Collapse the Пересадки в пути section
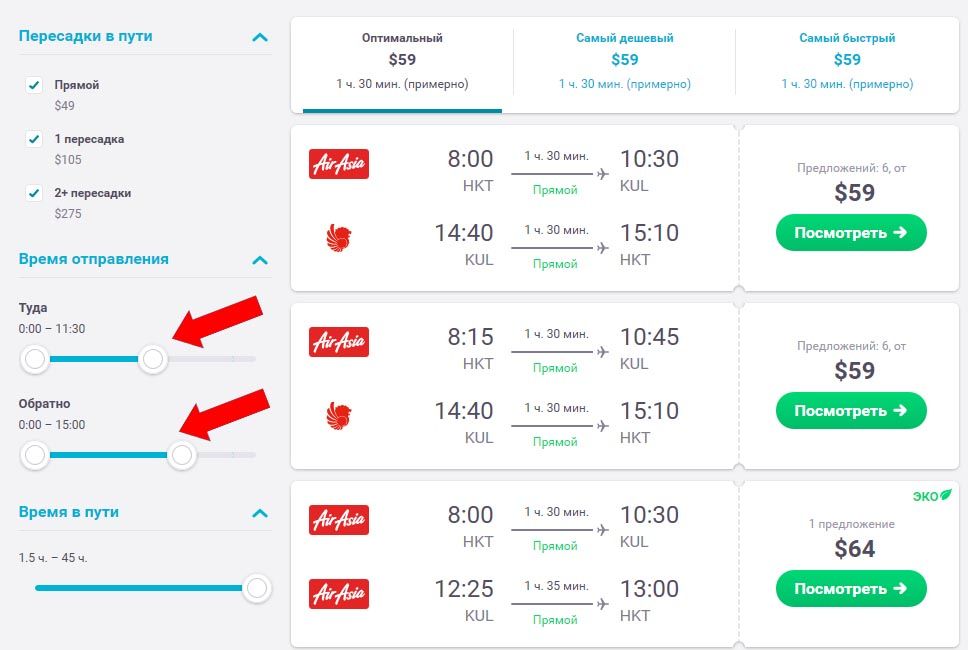 260,37
